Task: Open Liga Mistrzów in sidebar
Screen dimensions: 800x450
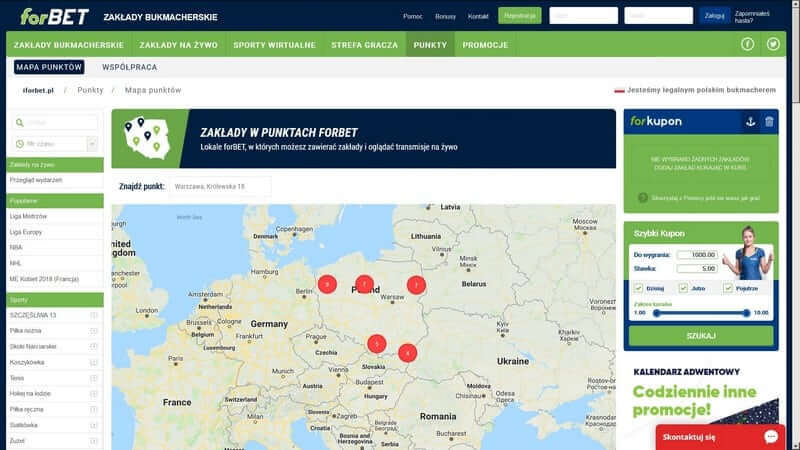Action: (x=55, y=216)
